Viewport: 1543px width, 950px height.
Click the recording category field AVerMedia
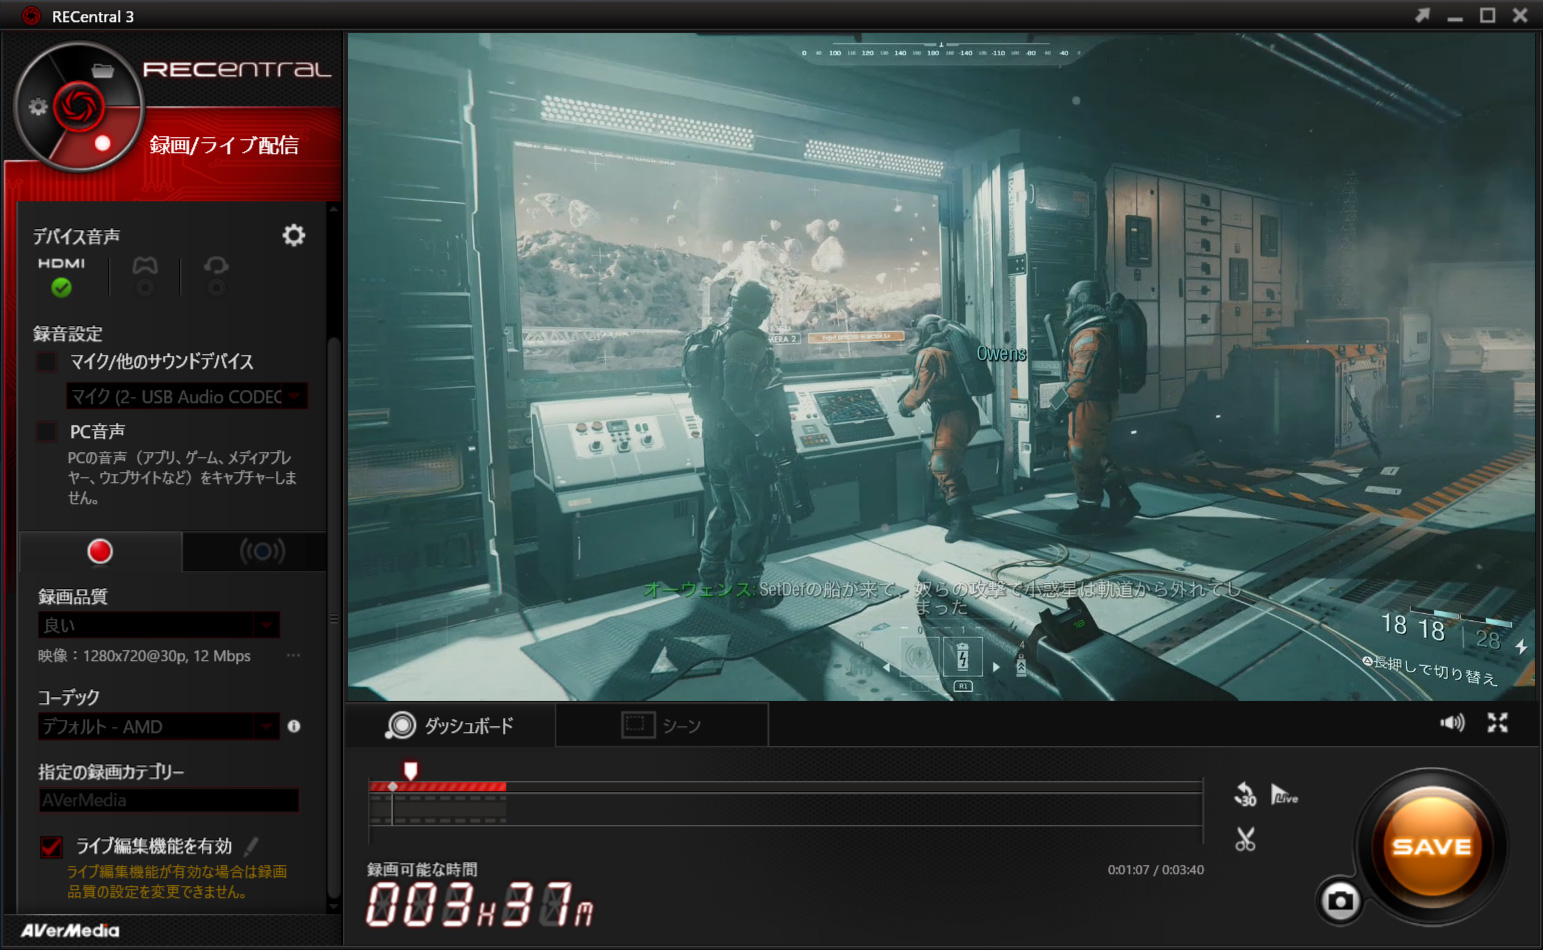[168, 800]
